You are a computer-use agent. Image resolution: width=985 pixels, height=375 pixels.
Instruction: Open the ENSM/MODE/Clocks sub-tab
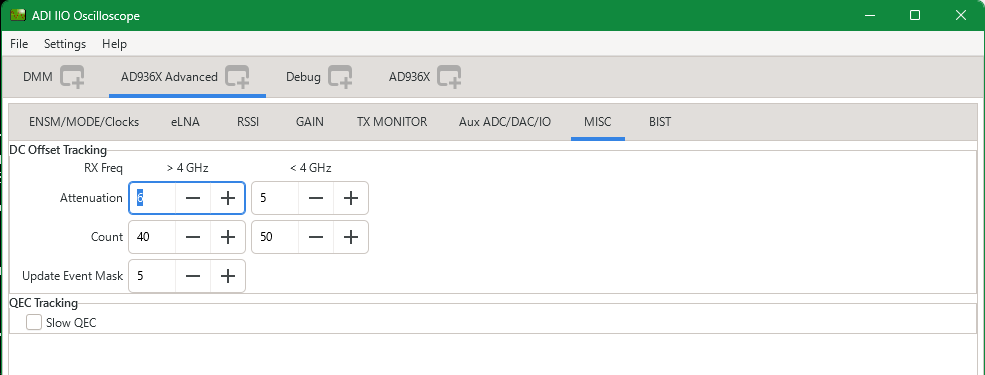coord(84,122)
